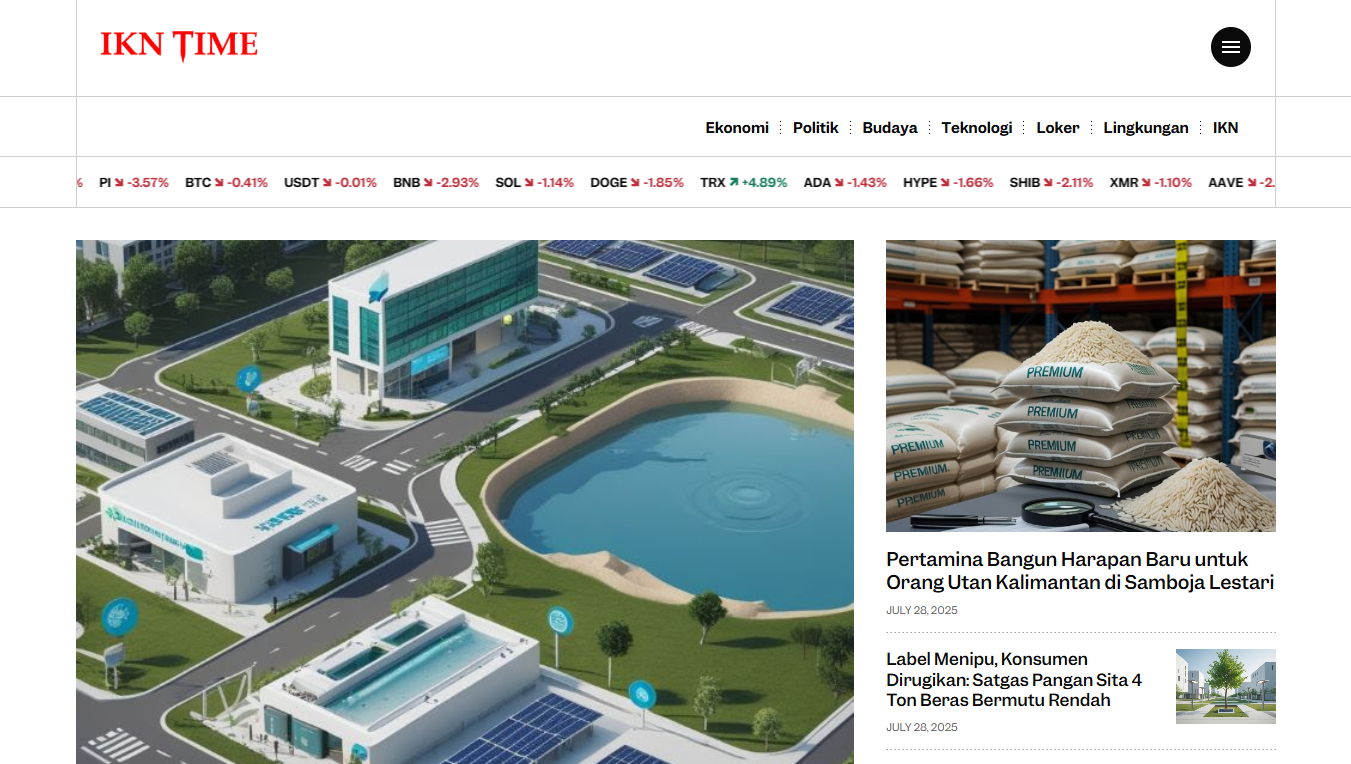Open the SOL ticker entry
Viewport: 1351px width, 764px height.
[534, 183]
